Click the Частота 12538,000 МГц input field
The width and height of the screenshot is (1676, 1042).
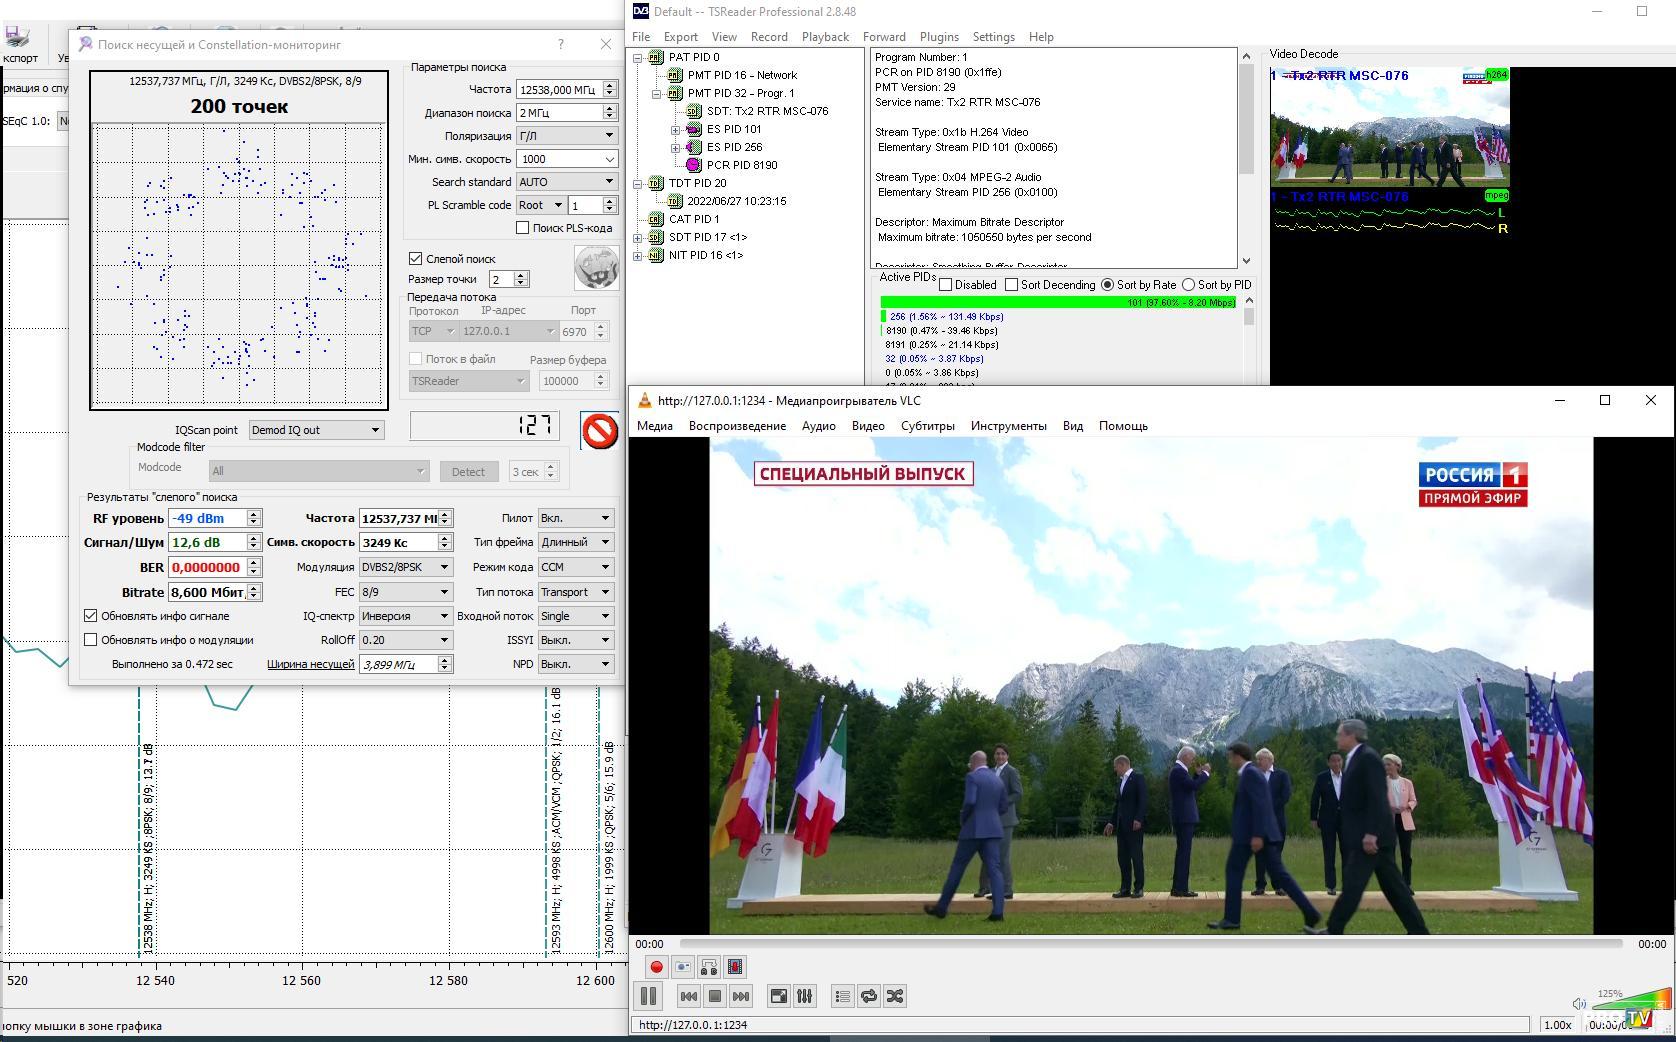558,90
